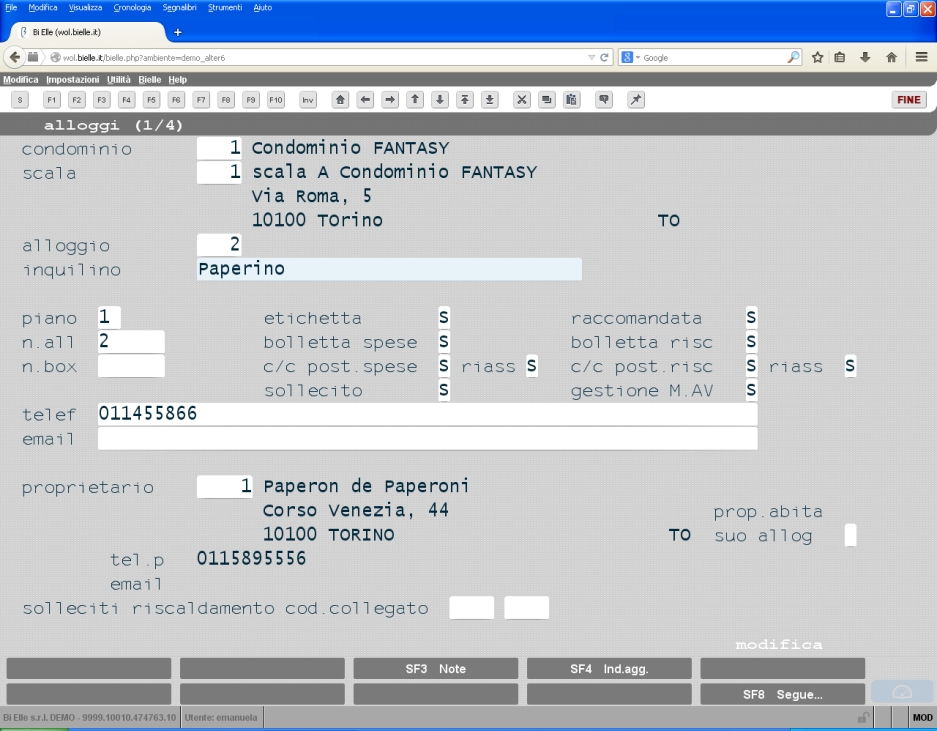Click the Inv toolbar button

tap(308, 100)
